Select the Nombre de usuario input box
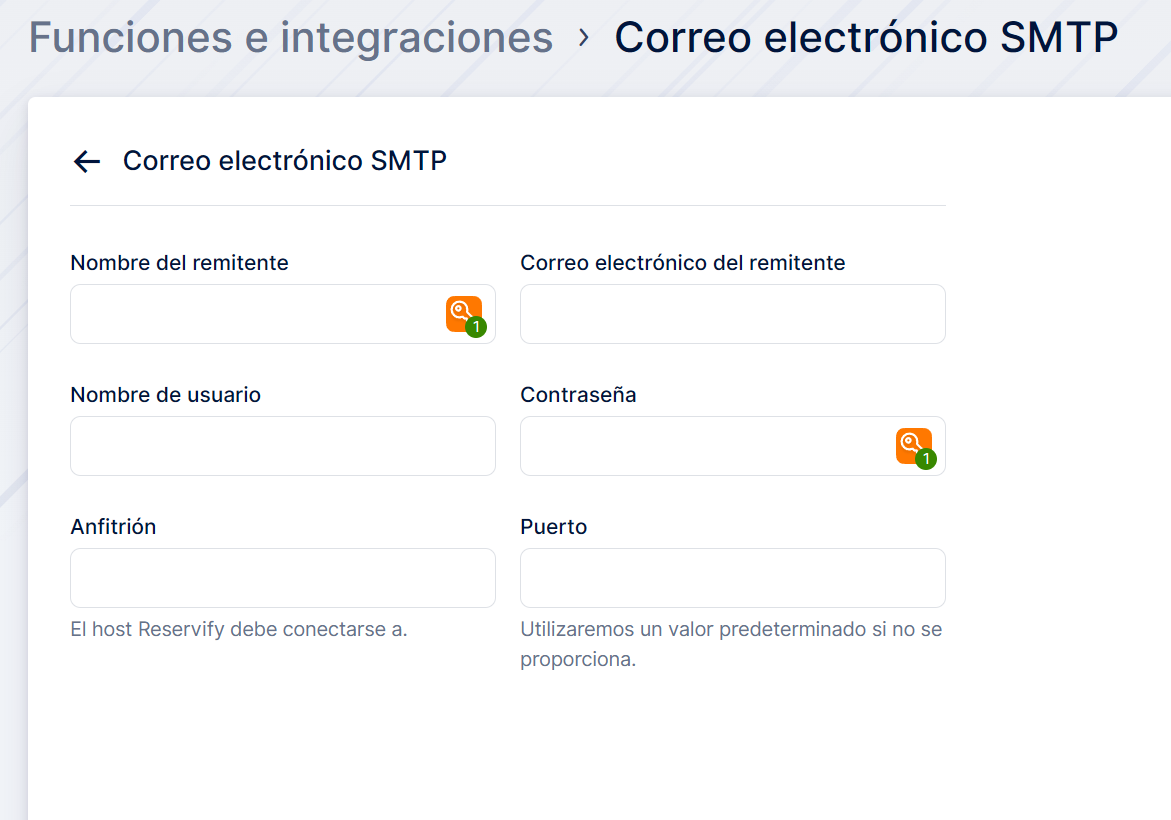This screenshot has width=1171, height=820. [x=282, y=446]
